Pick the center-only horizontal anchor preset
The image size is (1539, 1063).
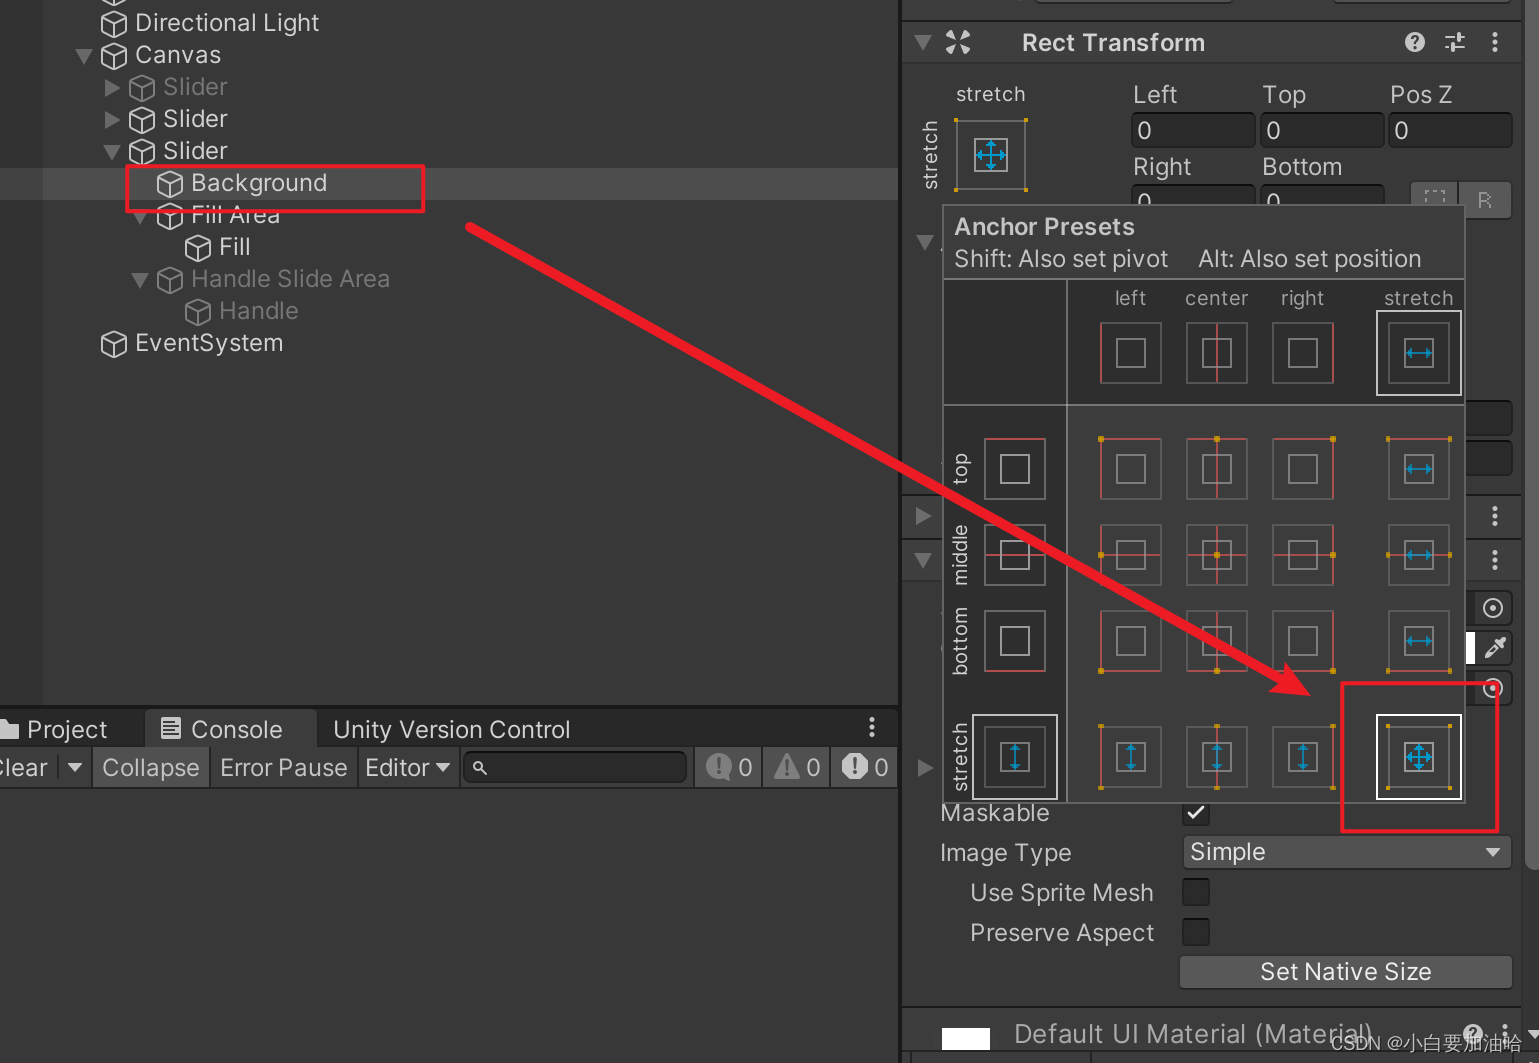click(1217, 353)
